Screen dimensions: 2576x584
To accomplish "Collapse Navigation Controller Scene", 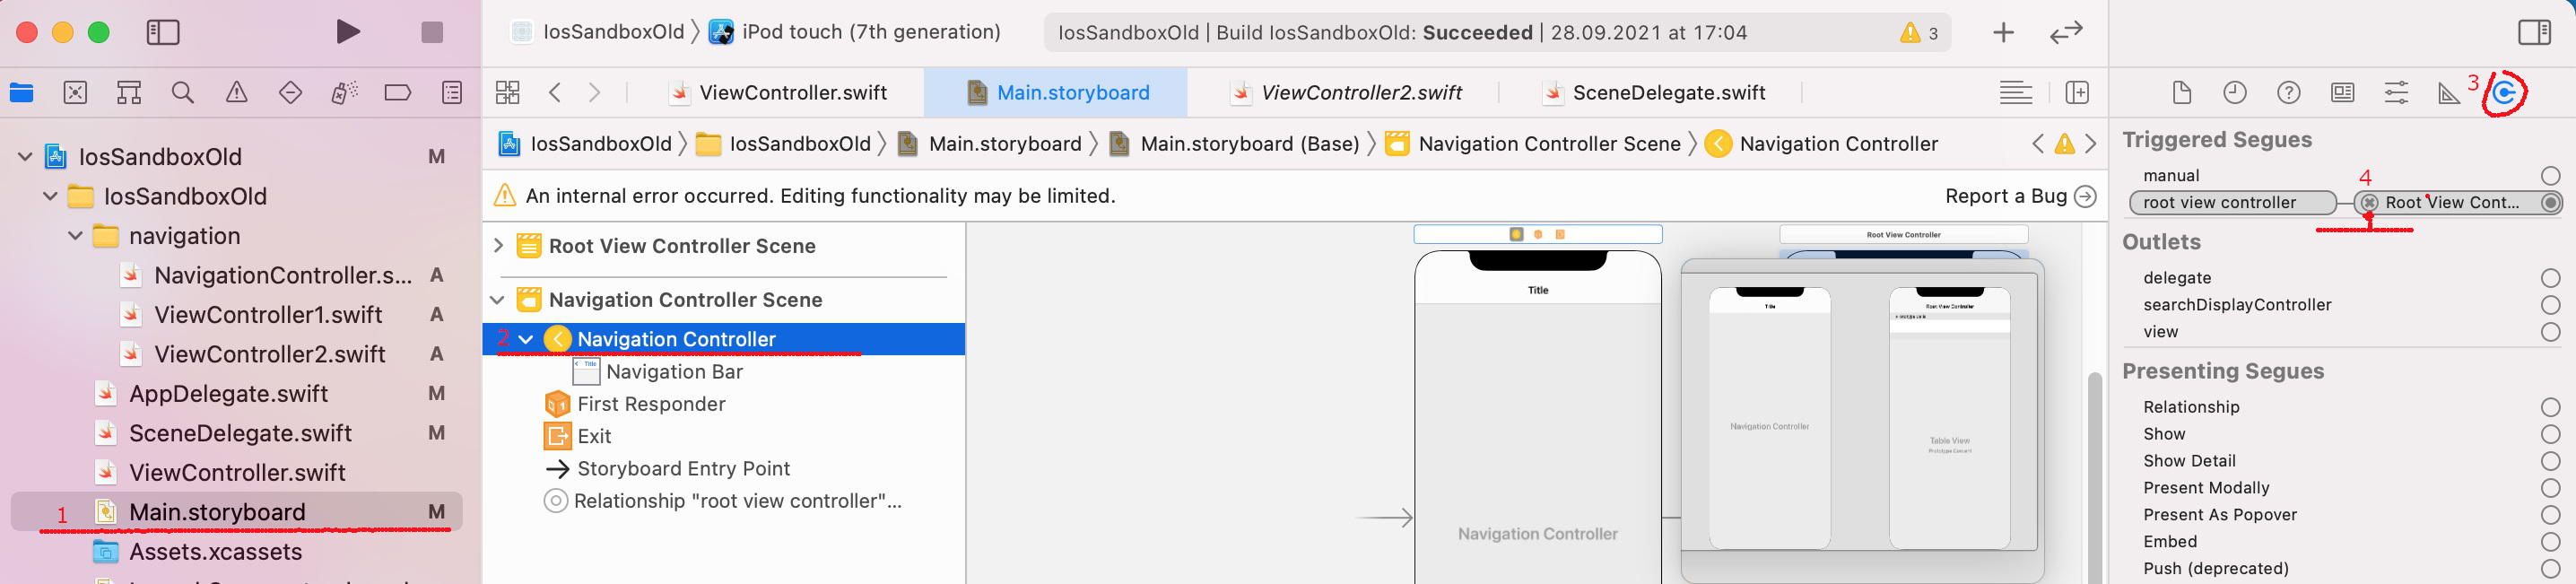I will click(499, 299).
